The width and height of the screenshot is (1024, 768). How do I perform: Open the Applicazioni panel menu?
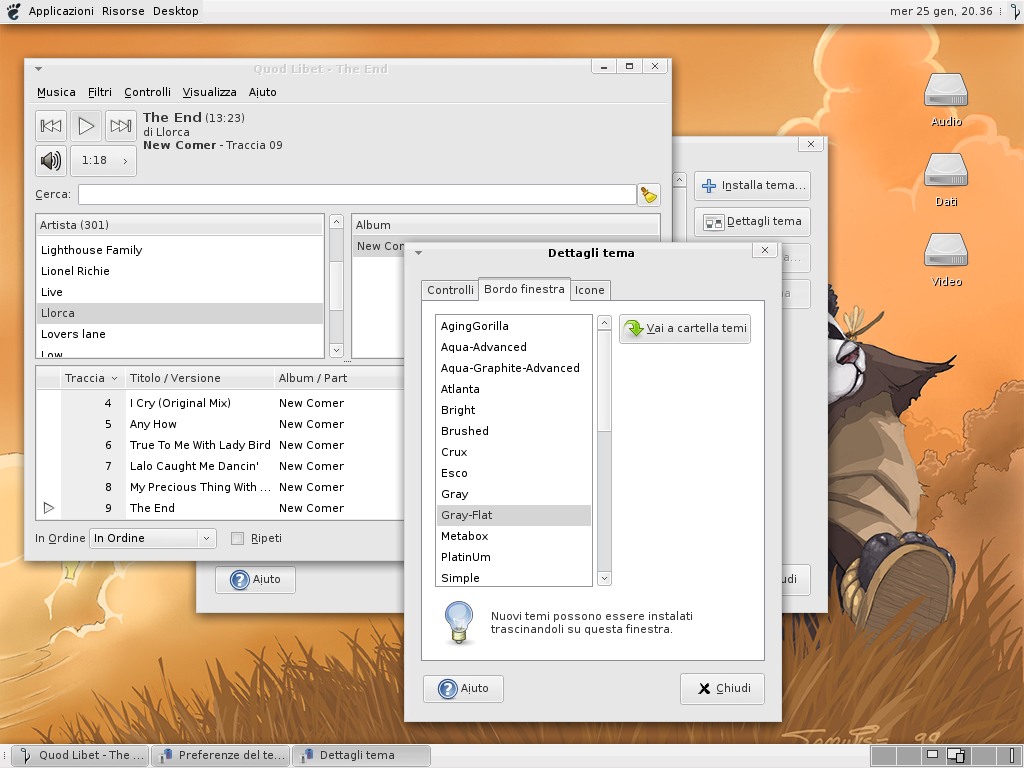click(x=61, y=11)
